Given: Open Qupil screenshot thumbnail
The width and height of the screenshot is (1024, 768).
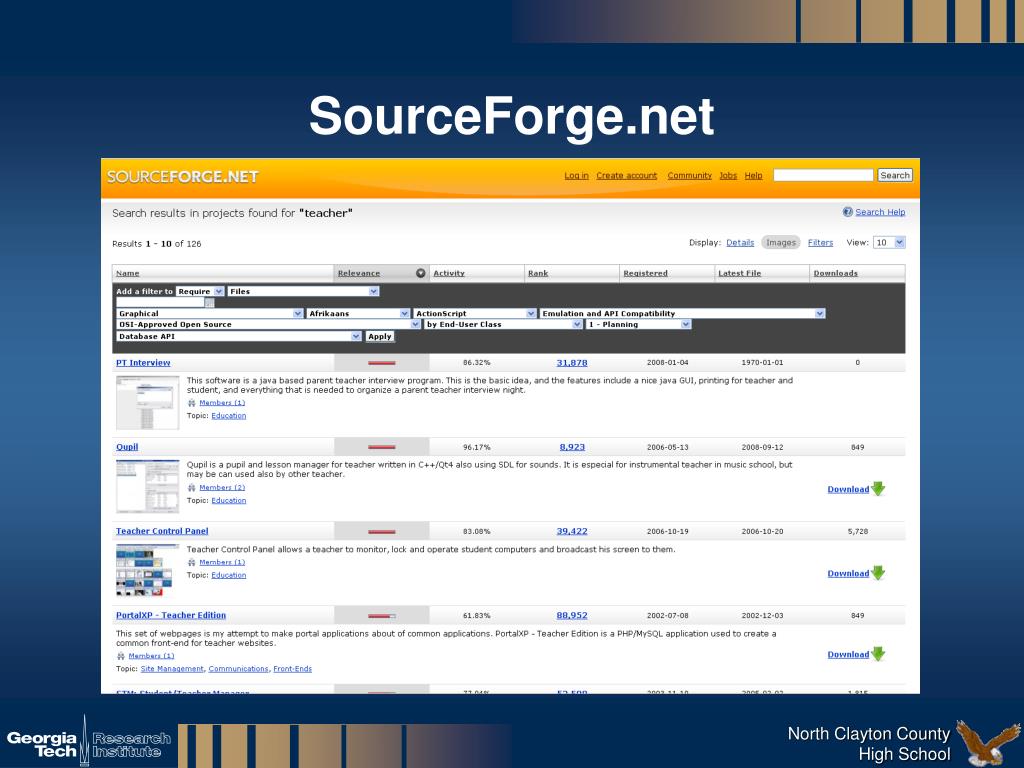Looking at the screenshot, I should 148,487.
